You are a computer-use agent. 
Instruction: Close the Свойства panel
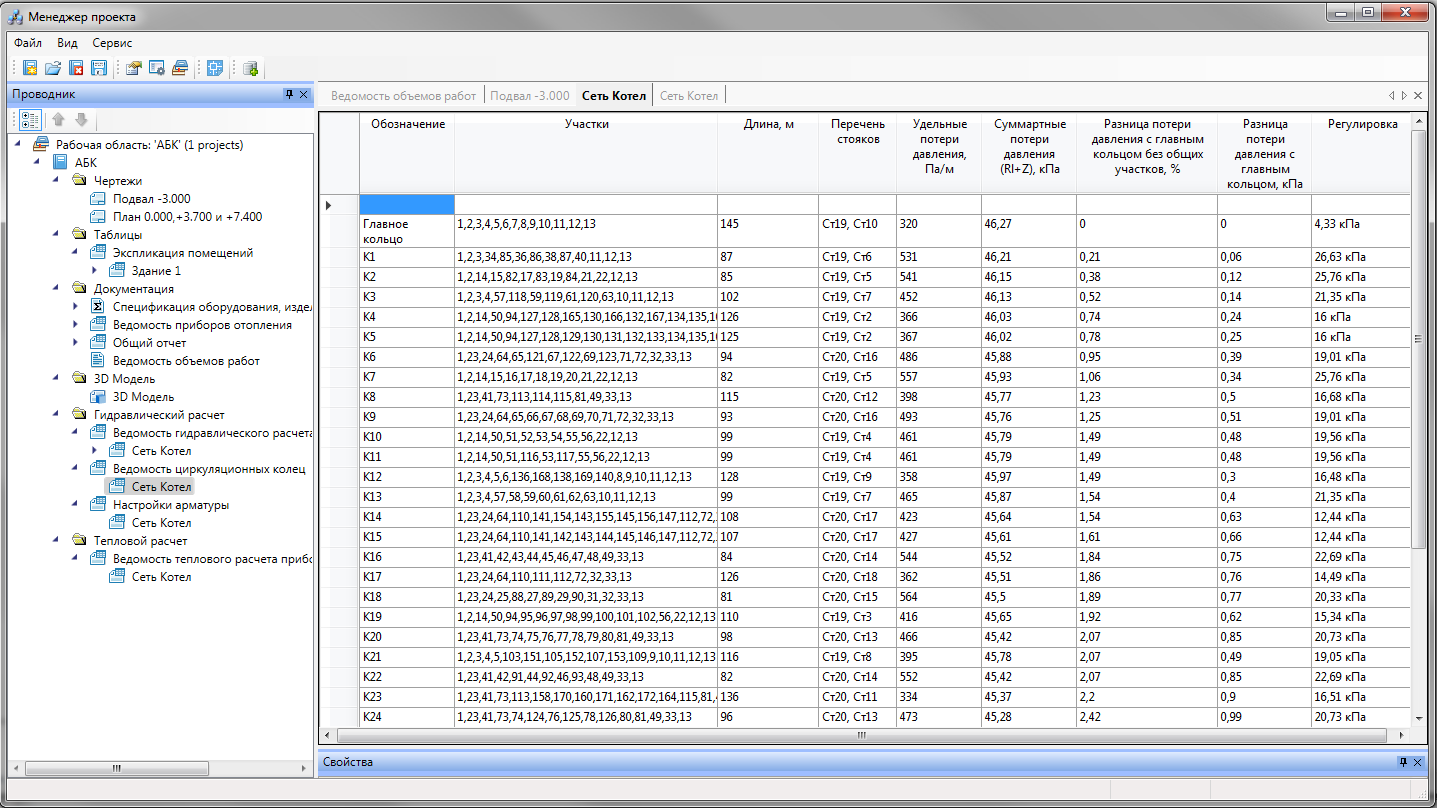pyautogui.click(x=1417, y=762)
